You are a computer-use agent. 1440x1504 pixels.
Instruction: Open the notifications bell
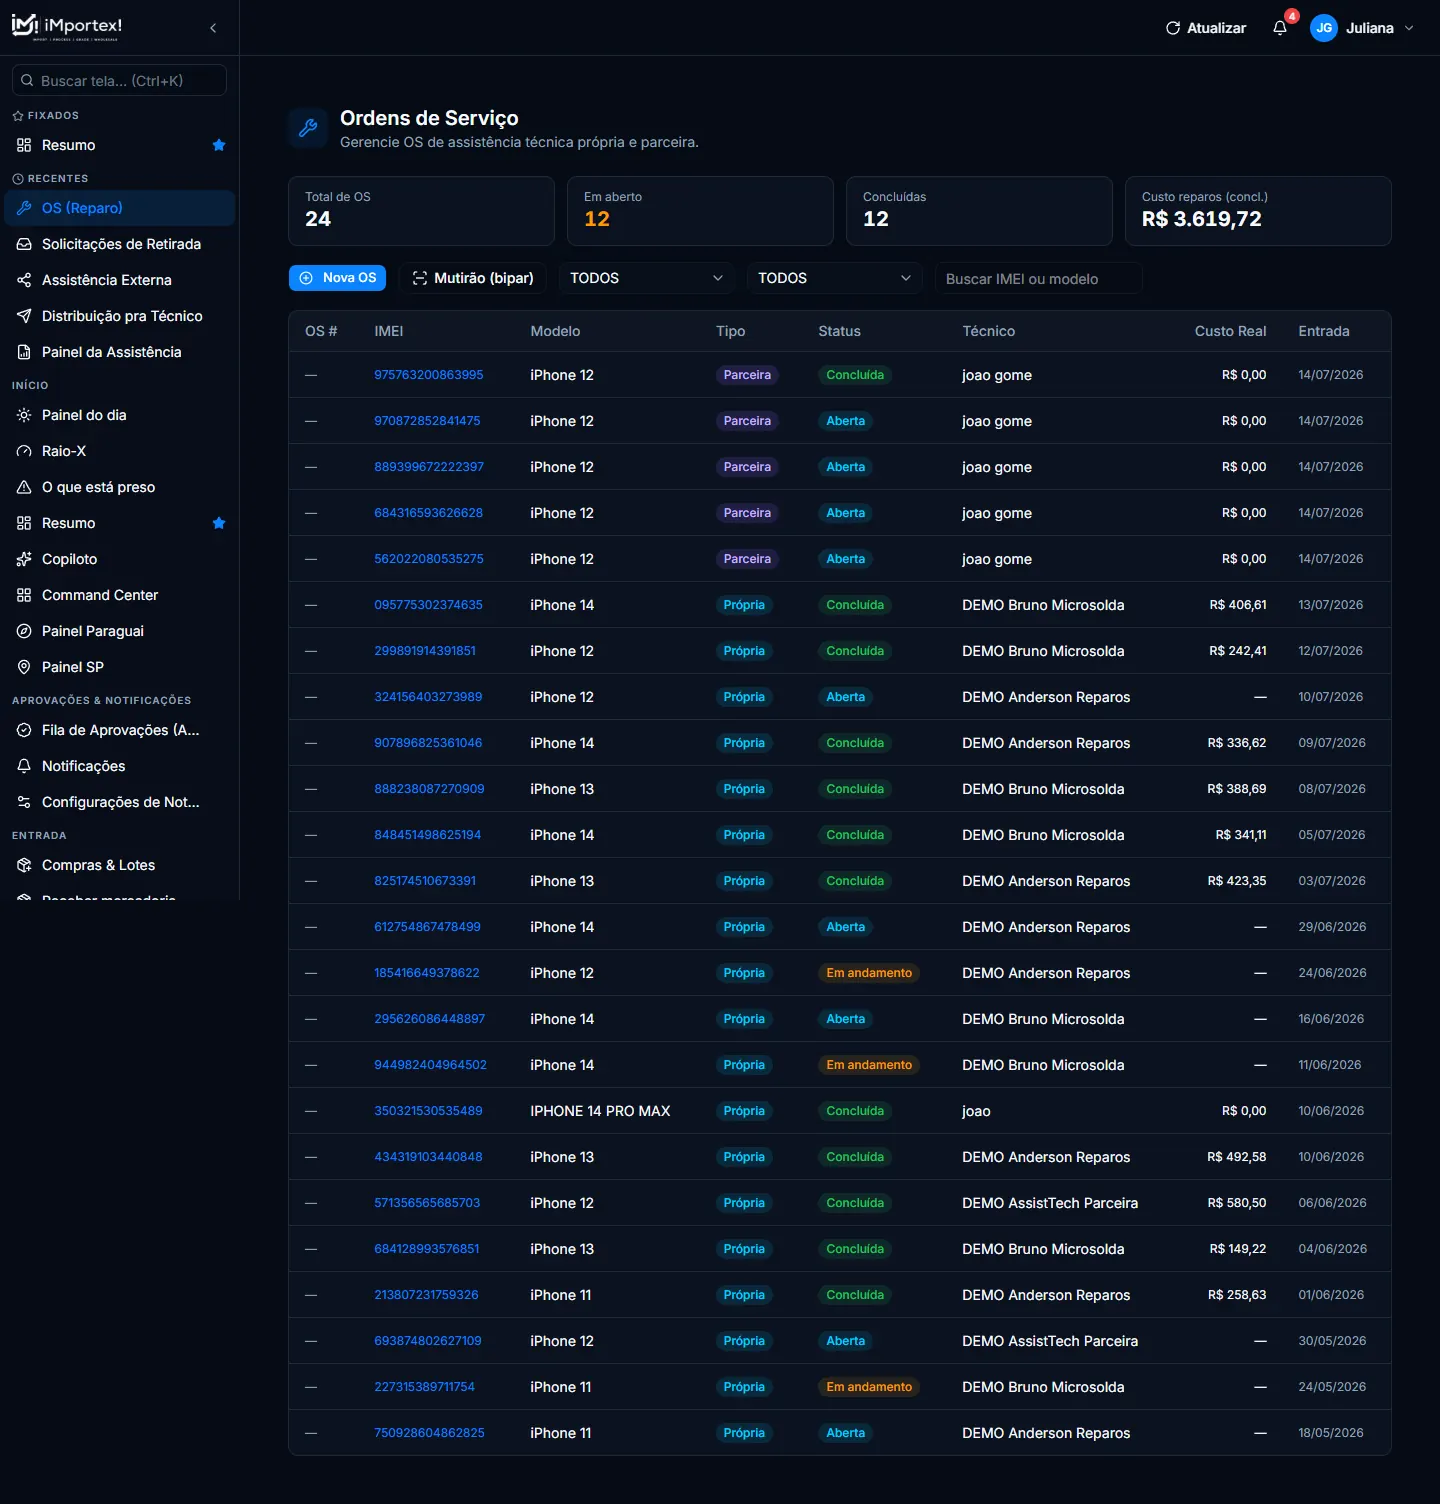(x=1280, y=28)
